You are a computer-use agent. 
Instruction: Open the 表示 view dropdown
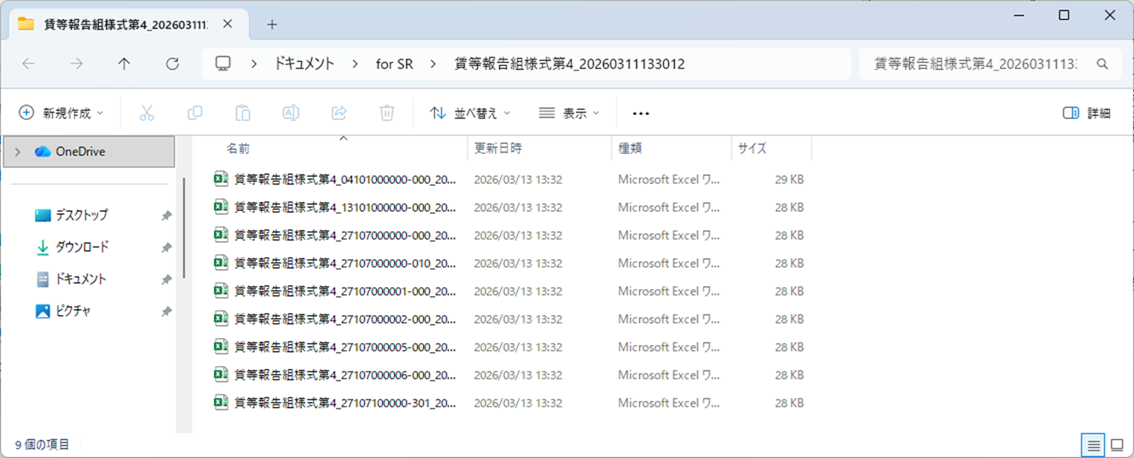570,113
